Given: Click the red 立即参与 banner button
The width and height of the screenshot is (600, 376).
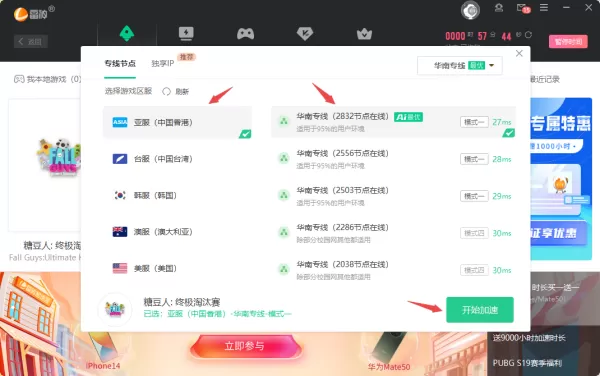Looking at the screenshot, I should click(x=246, y=346).
